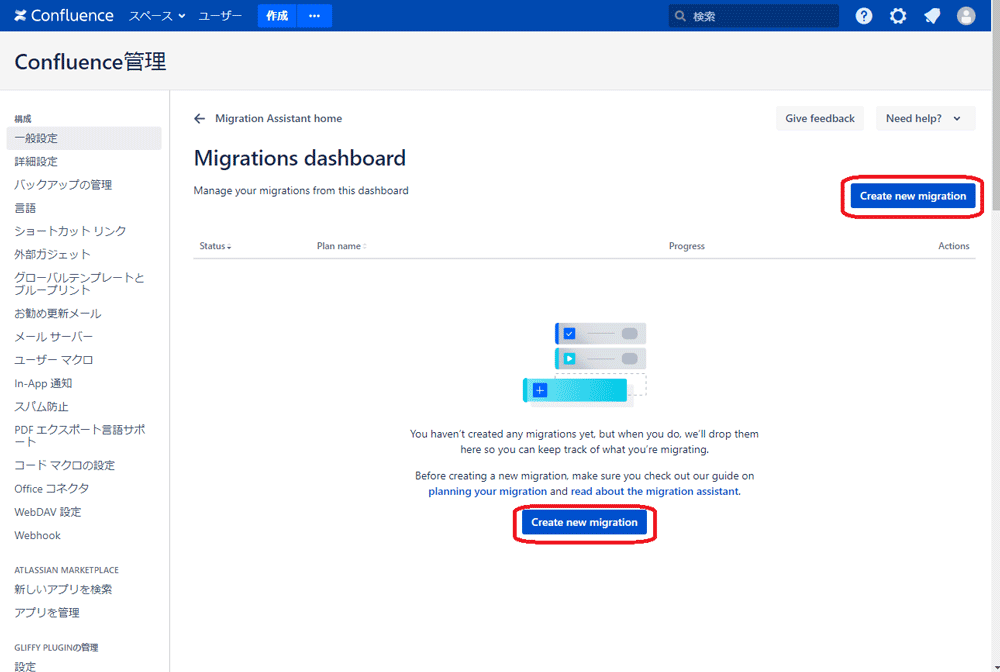The height and width of the screenshot is (672, 1000).
Task: Open the ユーザー menu in the header
Action: pyautogui.click(x=220, y=16)
